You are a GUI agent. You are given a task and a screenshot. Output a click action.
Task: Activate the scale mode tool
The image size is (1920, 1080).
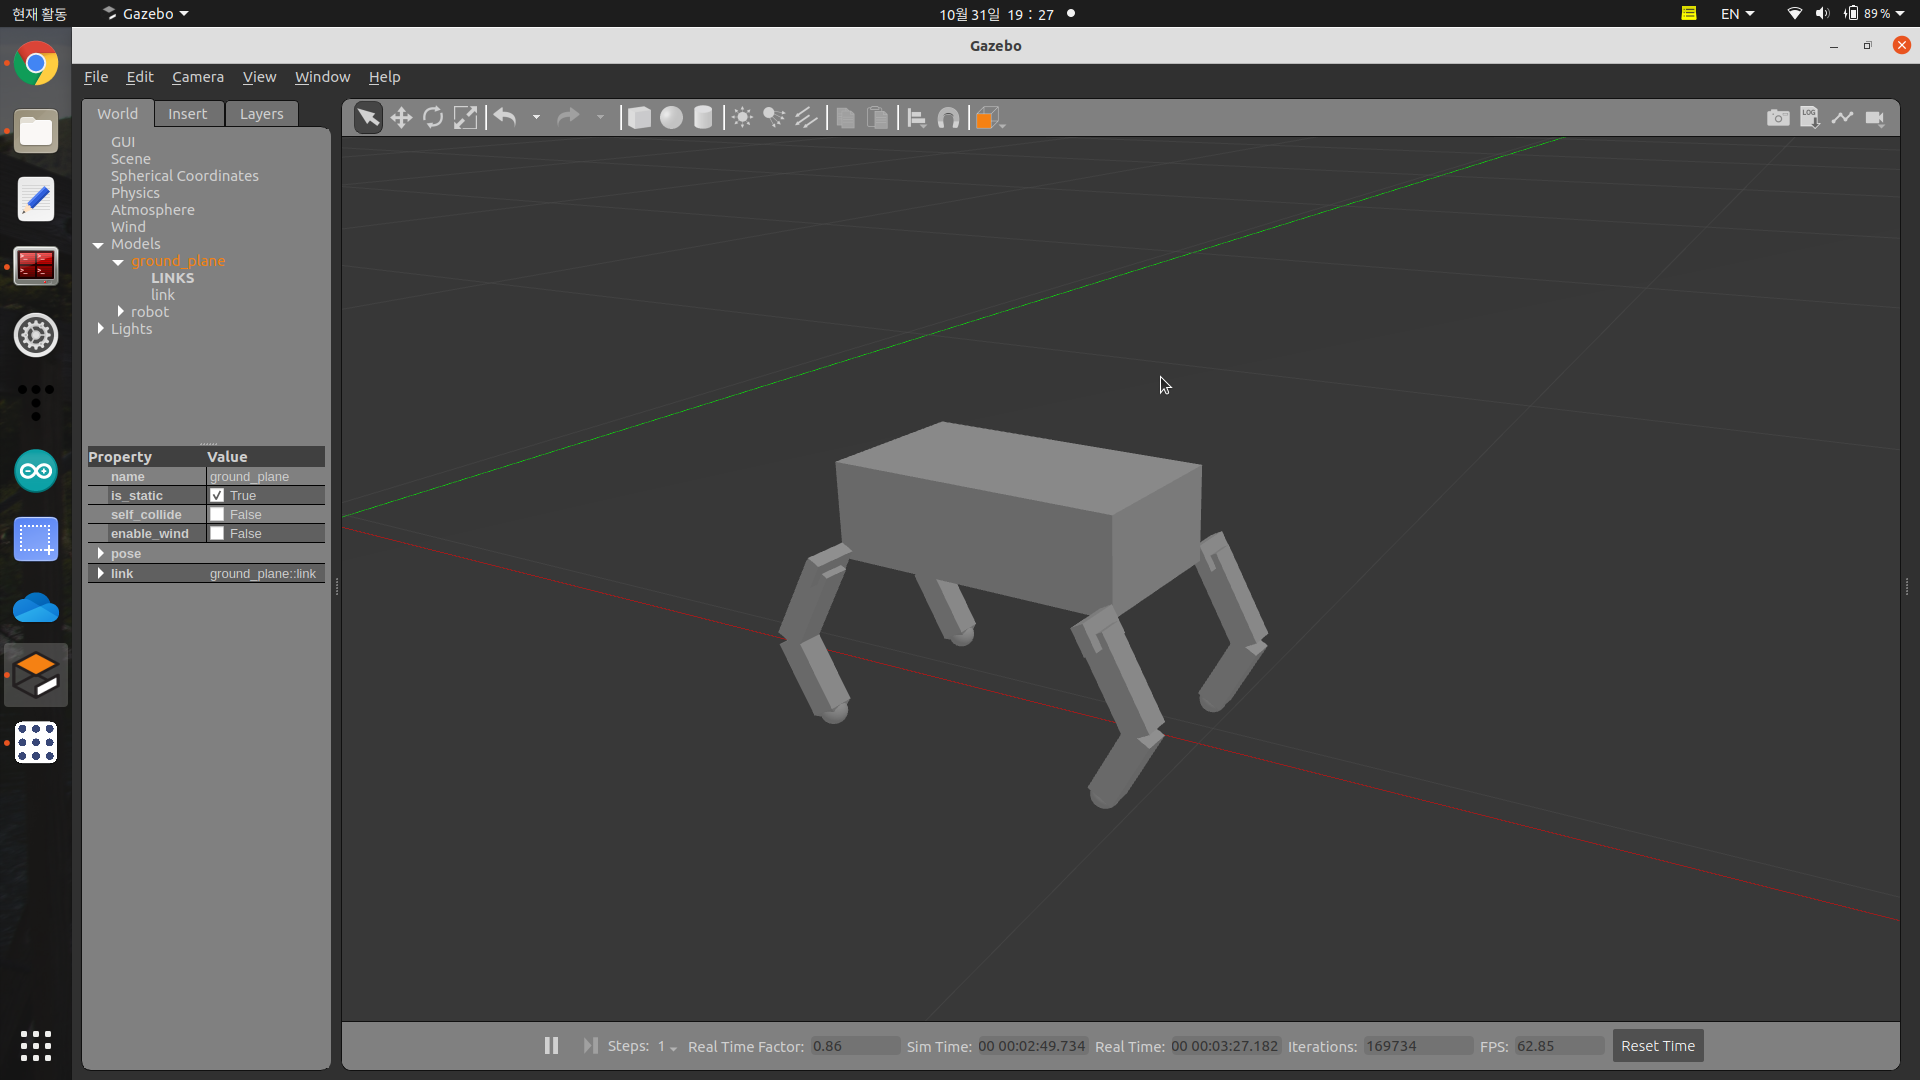(465, 118)
